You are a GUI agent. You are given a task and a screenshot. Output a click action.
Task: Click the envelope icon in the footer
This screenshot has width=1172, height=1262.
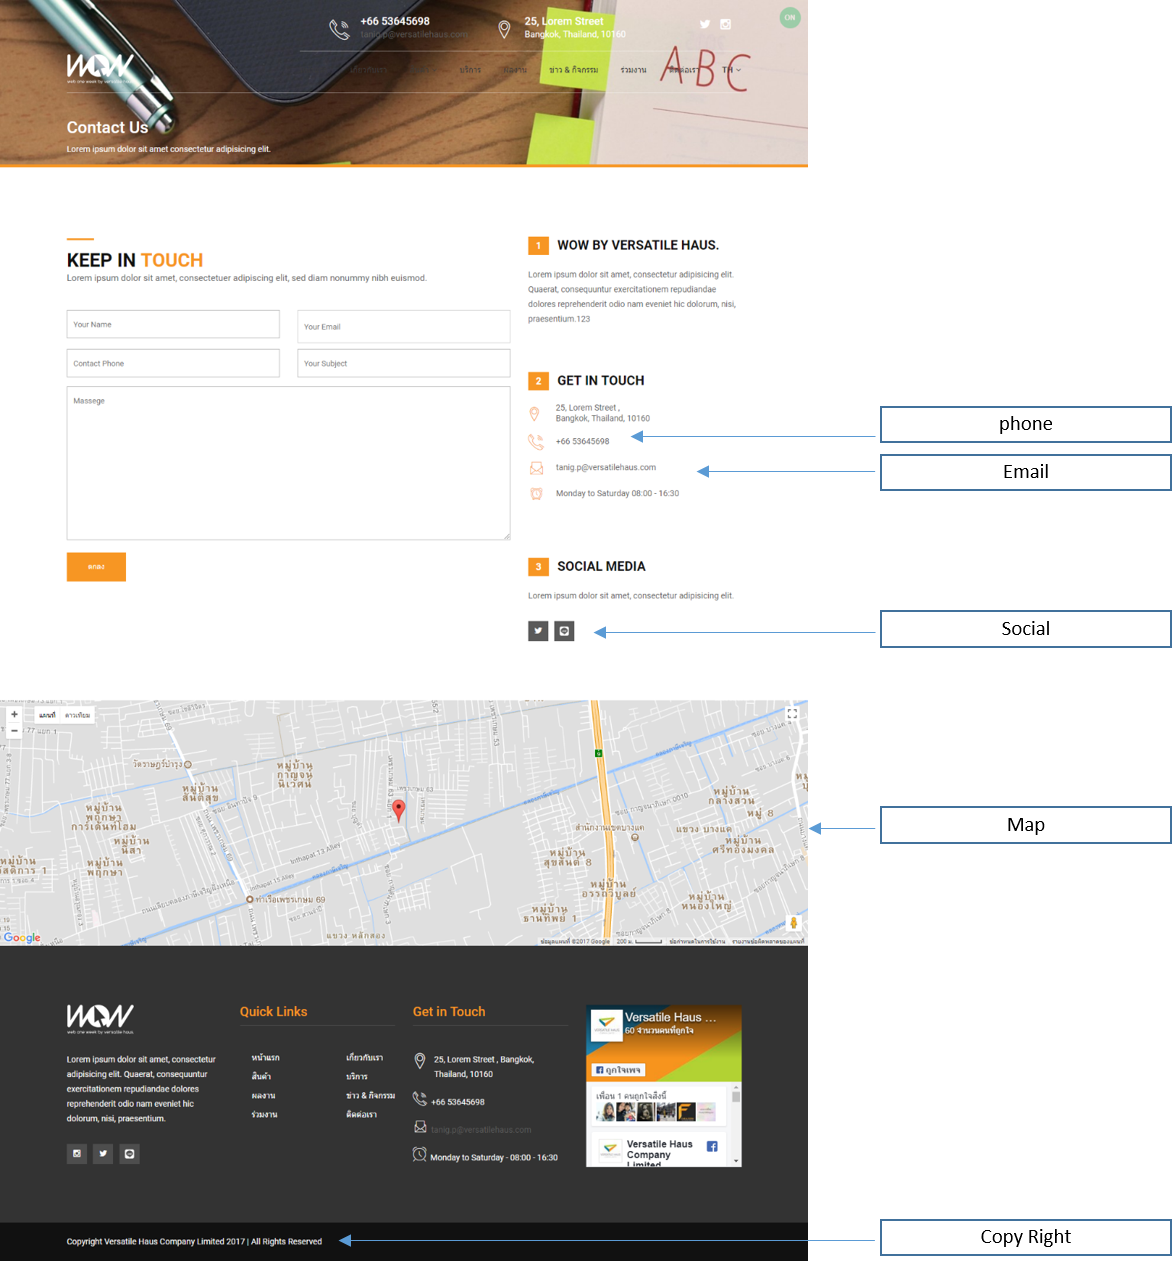click(x=420, y=1127)
